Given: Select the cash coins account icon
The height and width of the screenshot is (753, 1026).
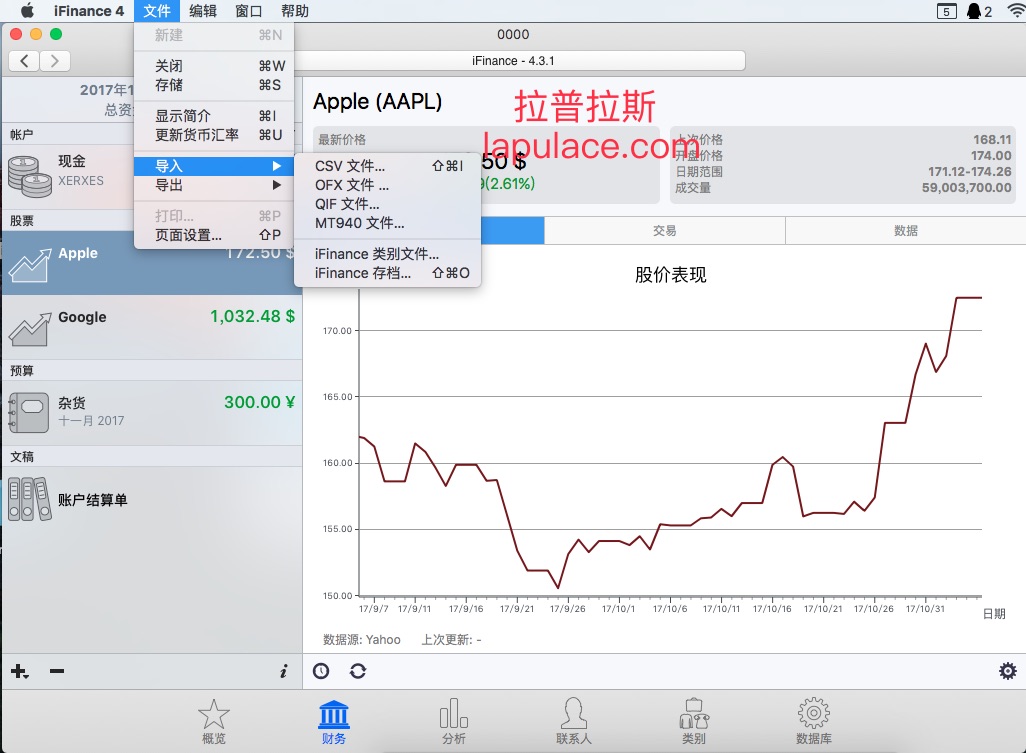Looking at the screenshot, I should (x=29, y=176).
